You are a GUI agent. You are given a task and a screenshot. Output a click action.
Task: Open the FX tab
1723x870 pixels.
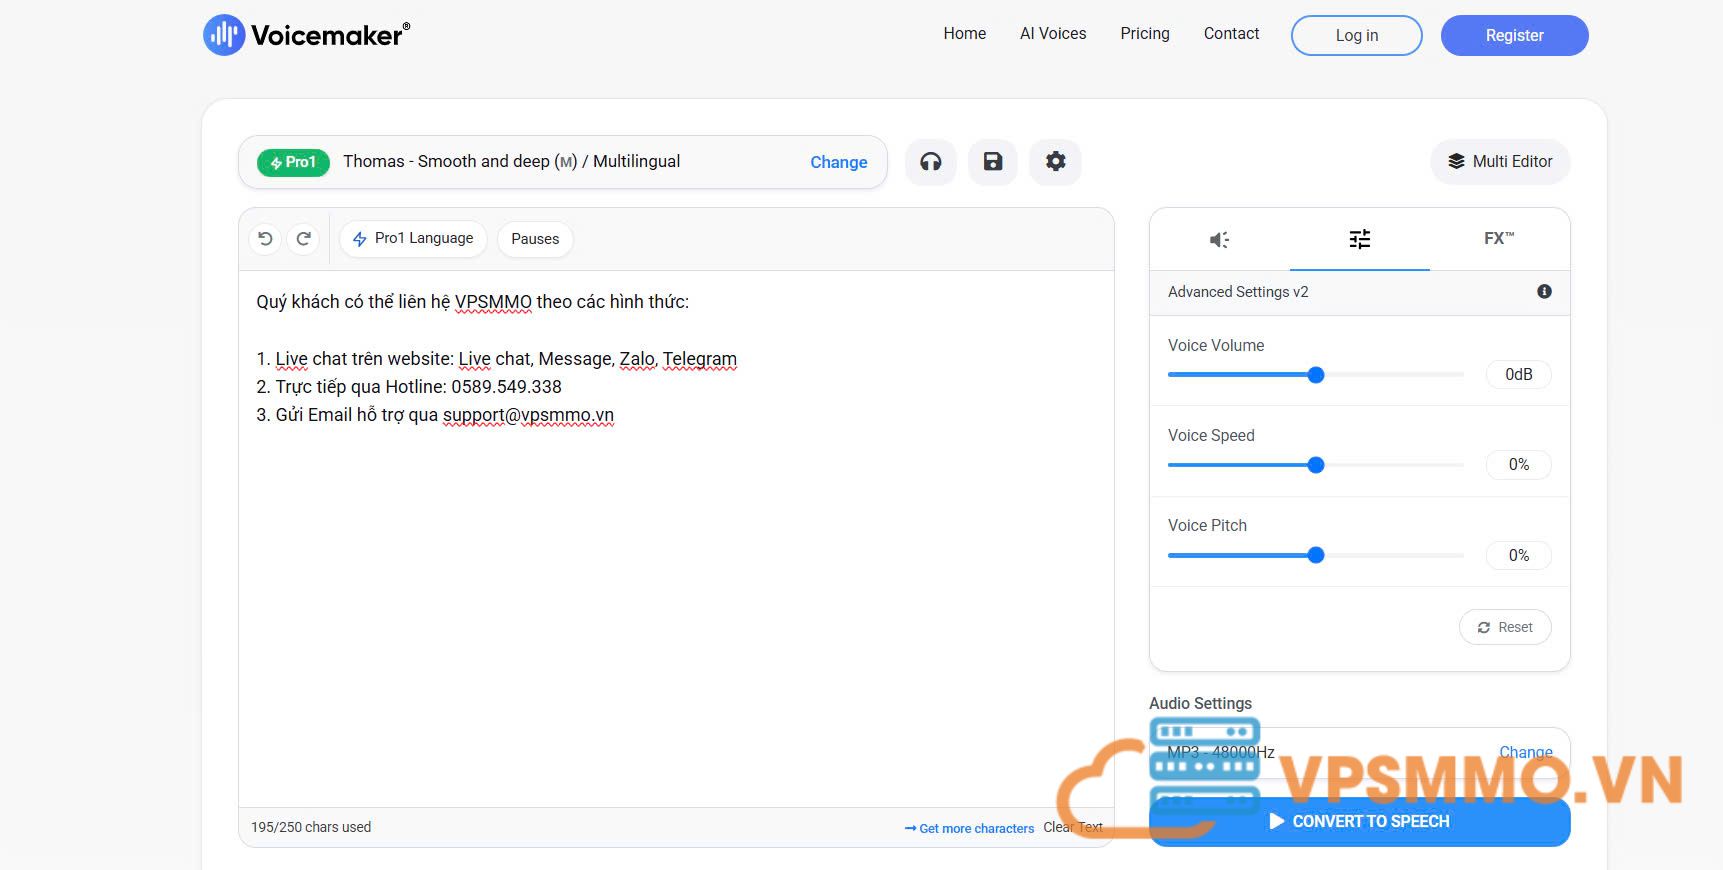[1498, 239]
